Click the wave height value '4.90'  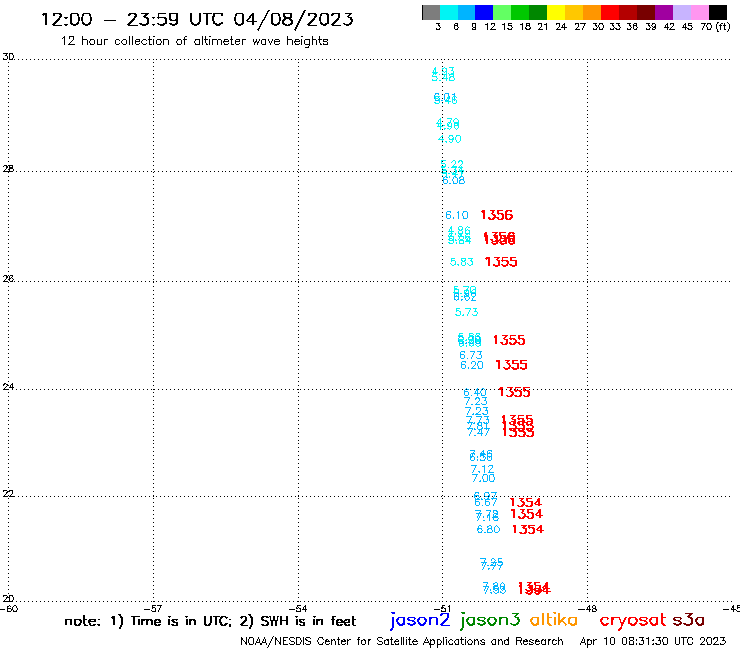(x=450, y=139)
